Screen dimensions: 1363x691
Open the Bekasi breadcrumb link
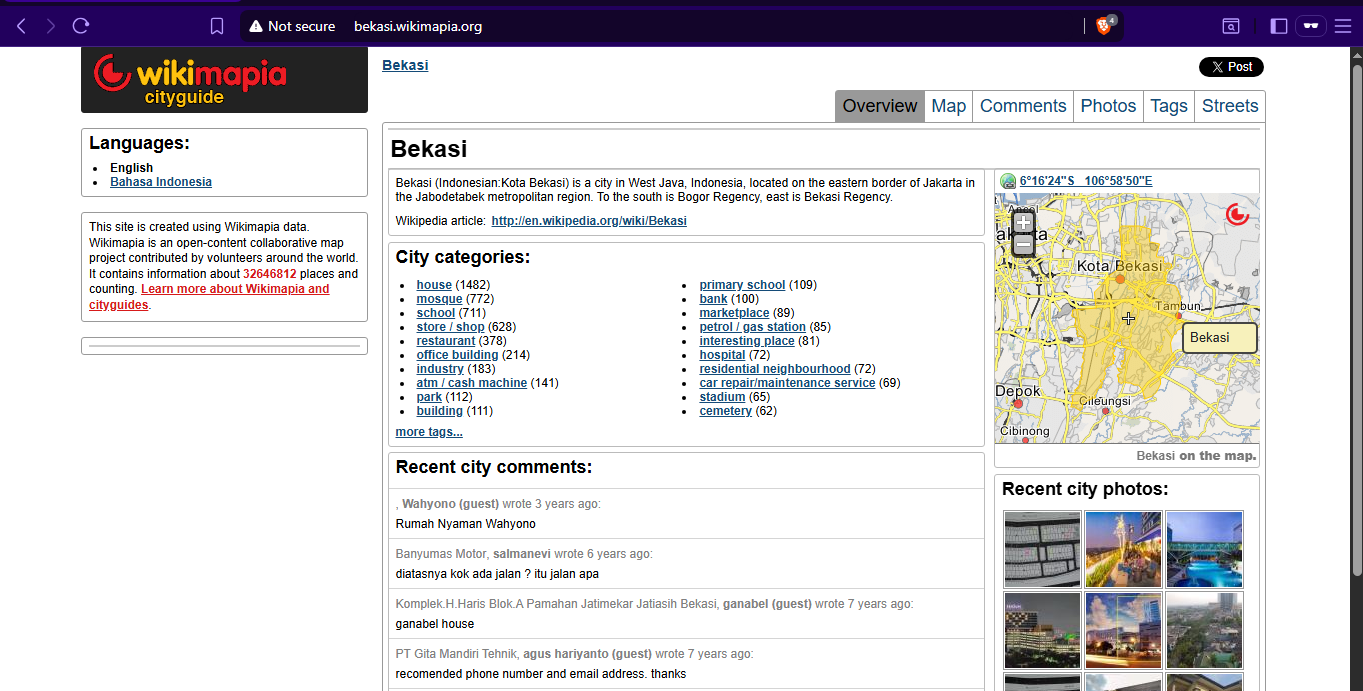click(x=405, y=65)
